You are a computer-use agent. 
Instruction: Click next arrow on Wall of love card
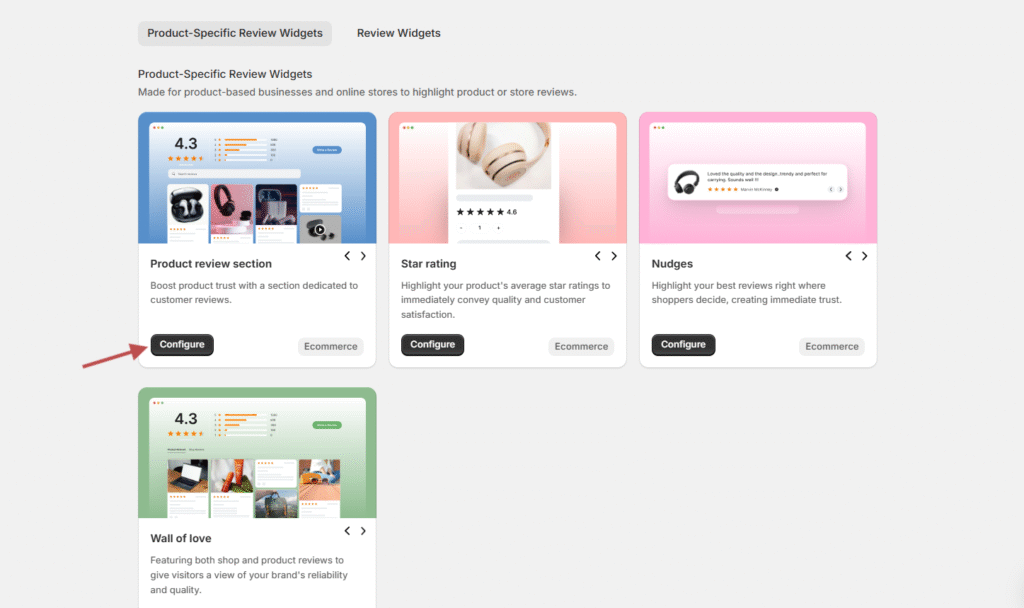coord(363,531)
